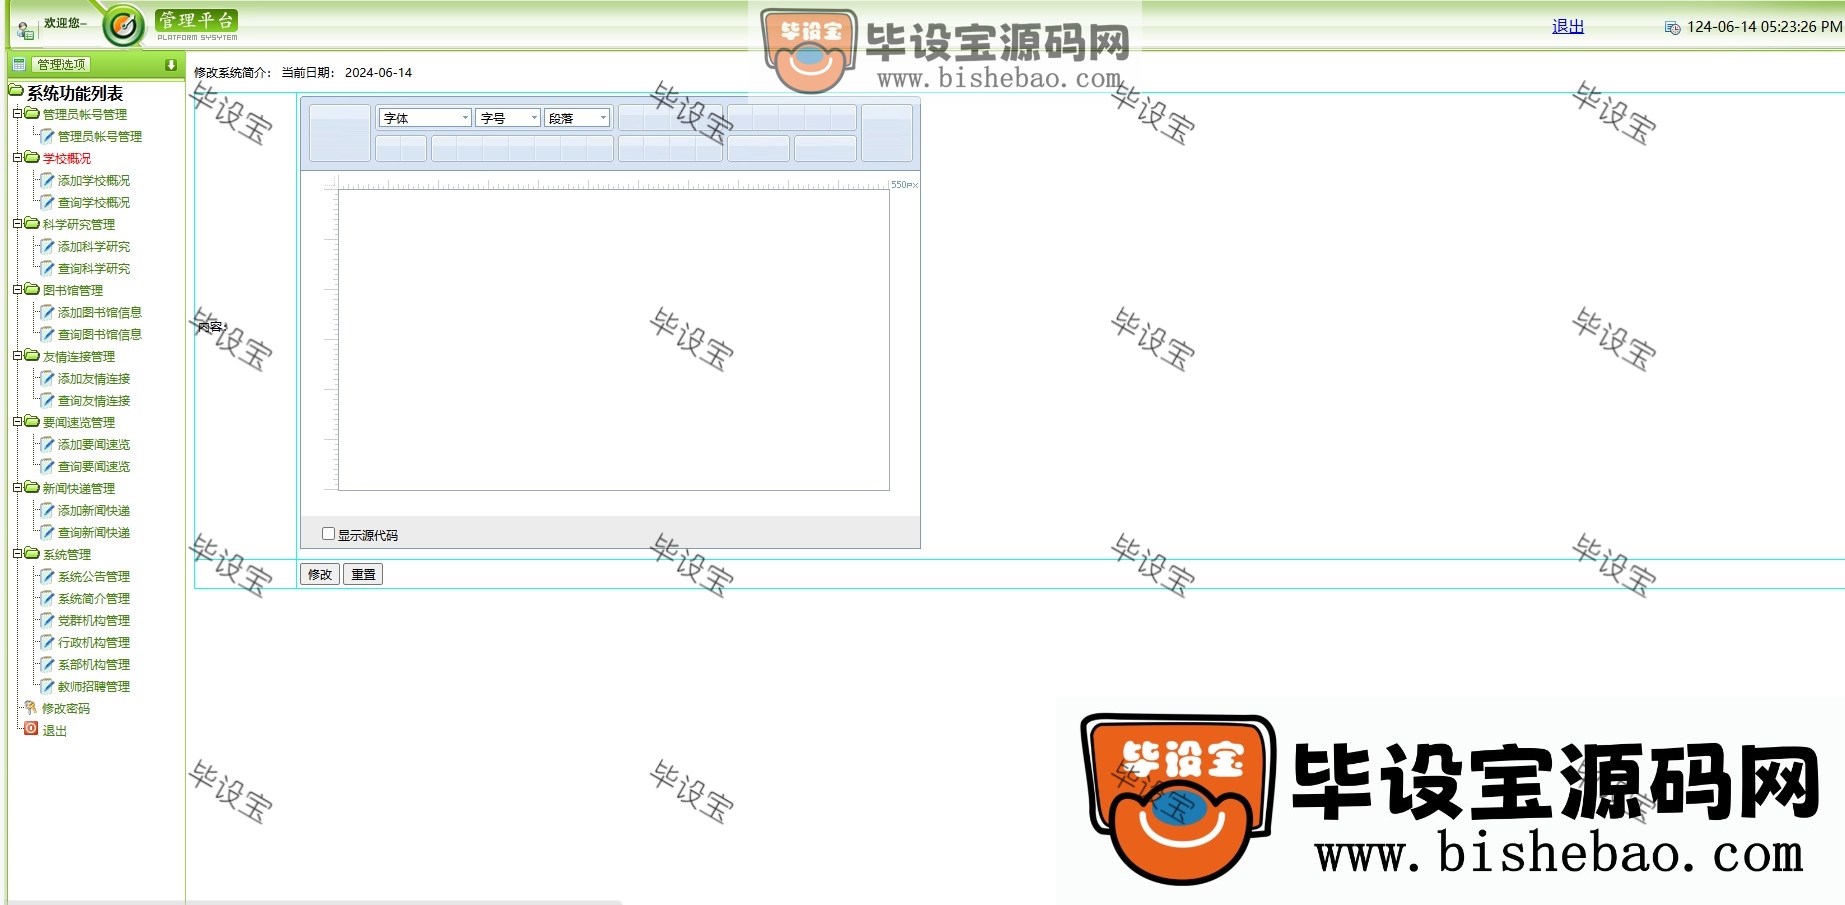Click the notepad icon beside 系部机构管理
Viewport: 1845px width, 905px height.
point(47,664)
